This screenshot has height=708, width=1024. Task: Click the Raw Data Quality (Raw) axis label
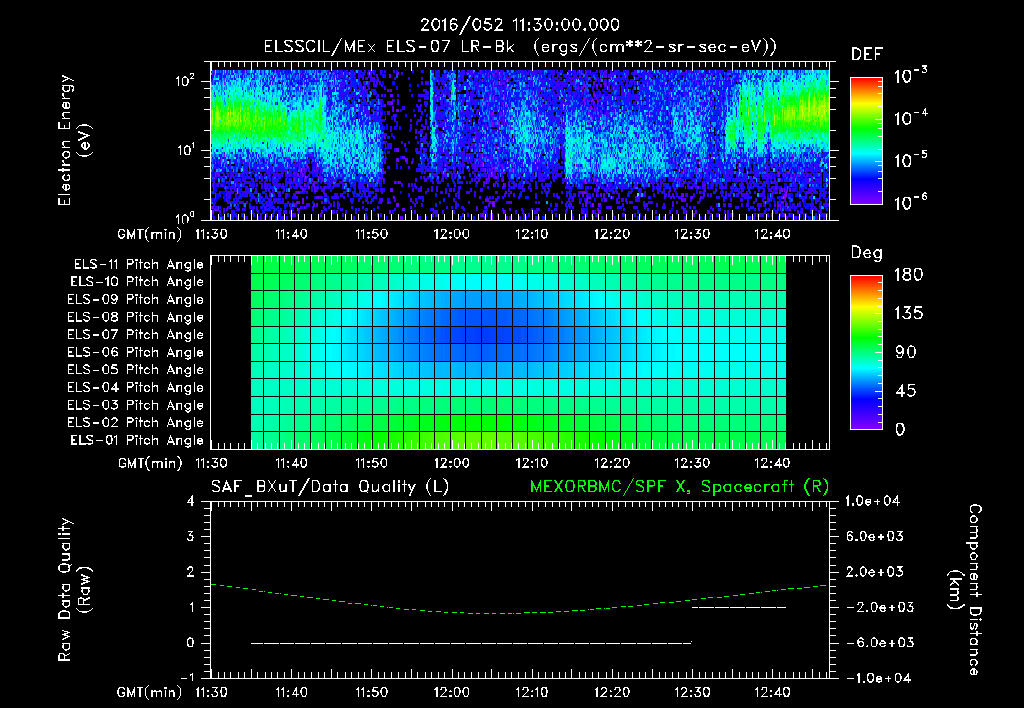(74, 590)
